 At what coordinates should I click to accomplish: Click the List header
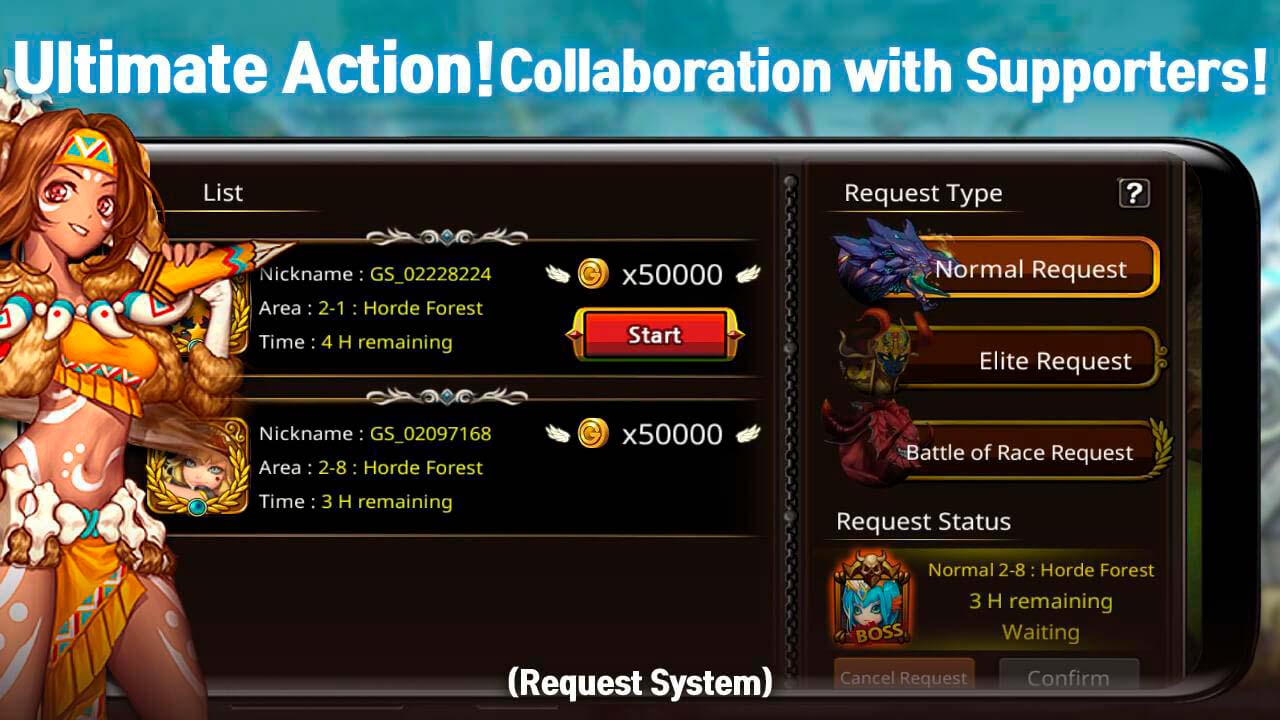pyautogui.click(x=223, y=193)
